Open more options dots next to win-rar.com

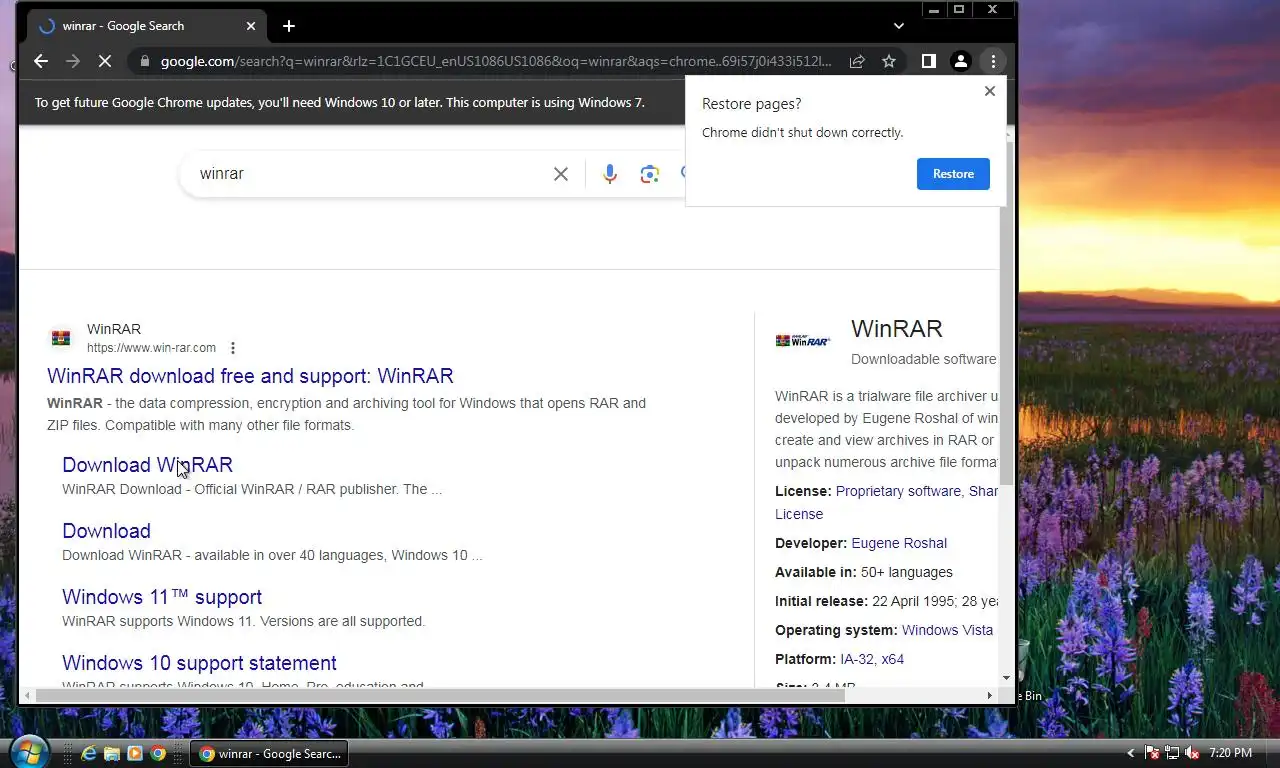click(233, 348)
